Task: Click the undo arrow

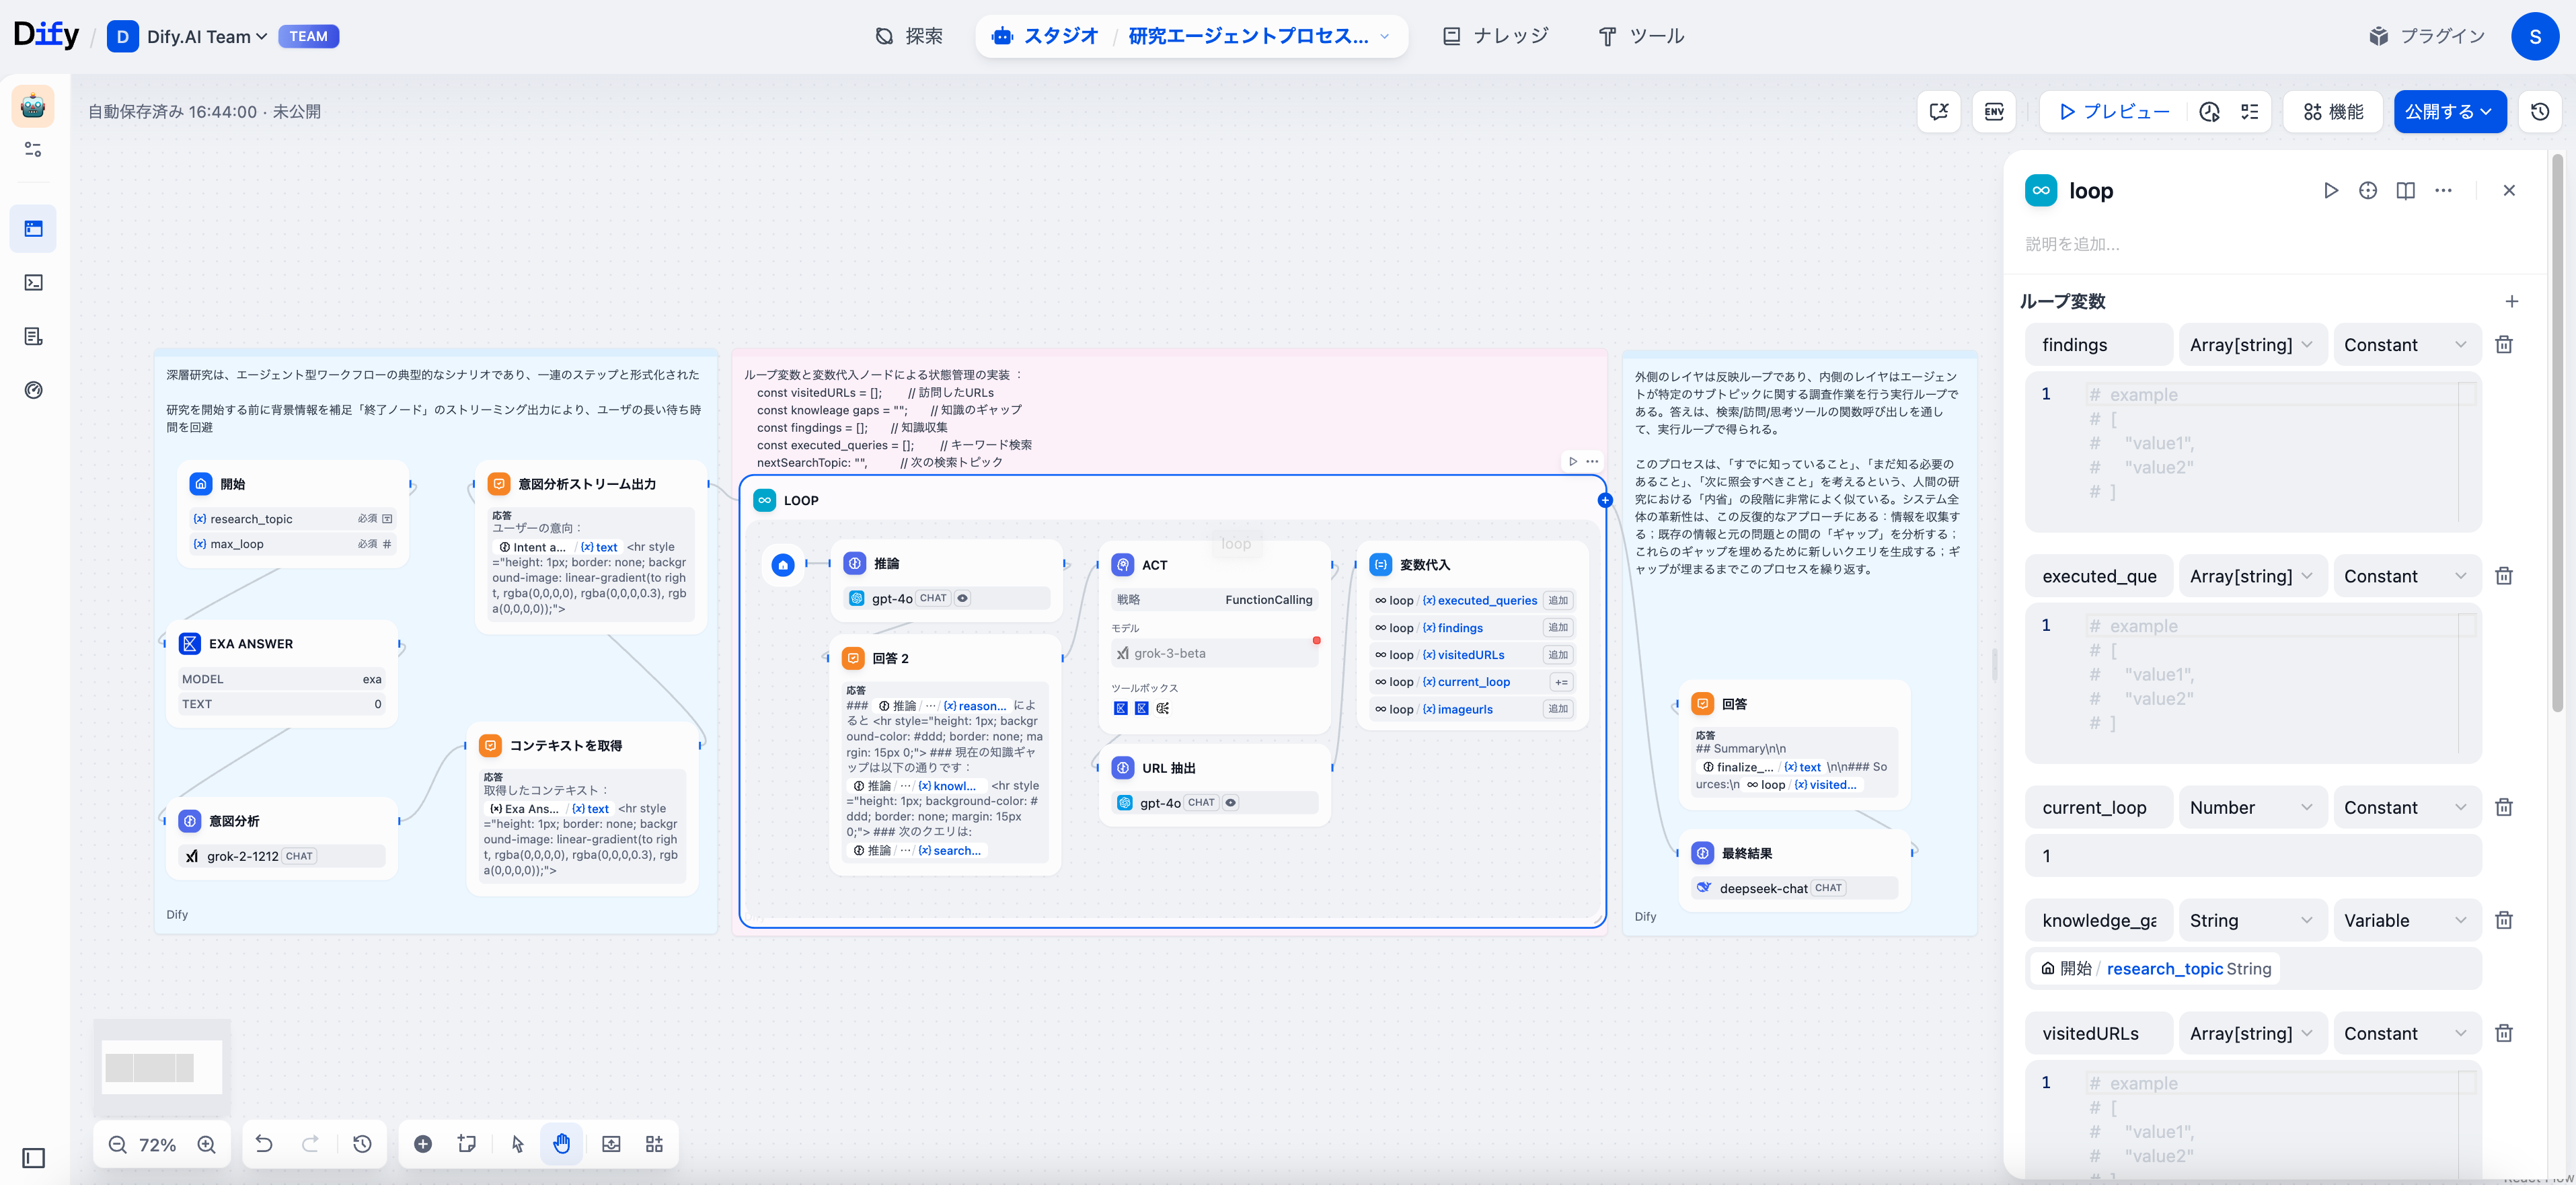Action: pos(264,1144)
